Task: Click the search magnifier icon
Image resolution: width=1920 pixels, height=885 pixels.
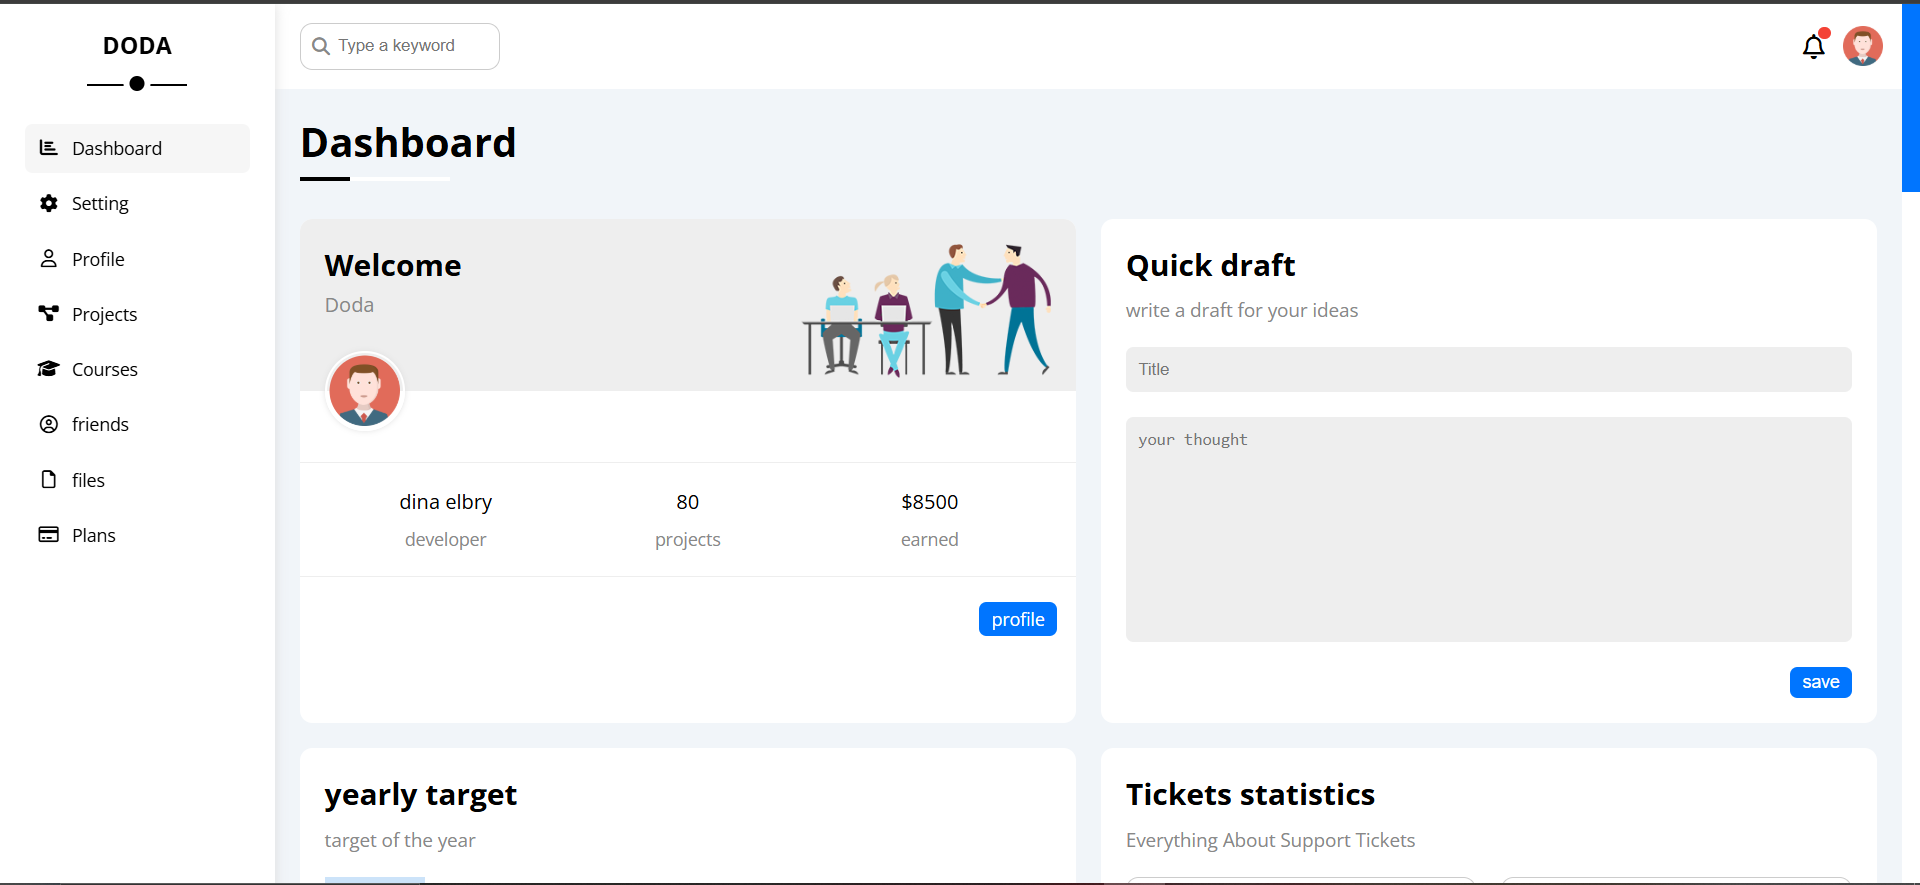Action: pyautogui.click(x=321, y=46)
